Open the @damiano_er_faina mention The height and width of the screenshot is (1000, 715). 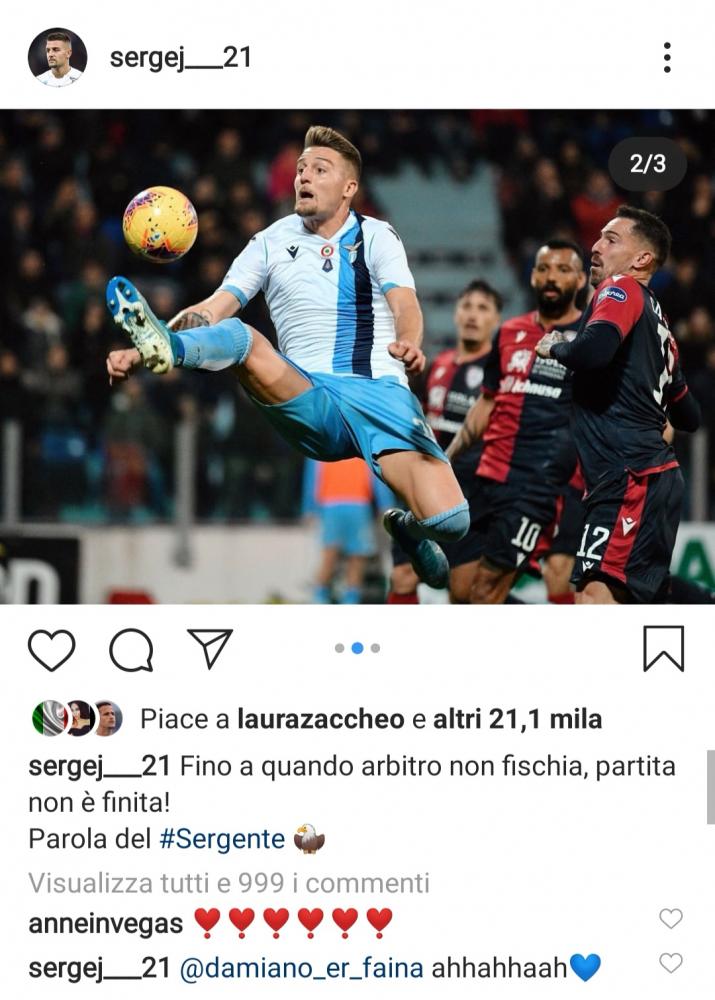(302, 968)
